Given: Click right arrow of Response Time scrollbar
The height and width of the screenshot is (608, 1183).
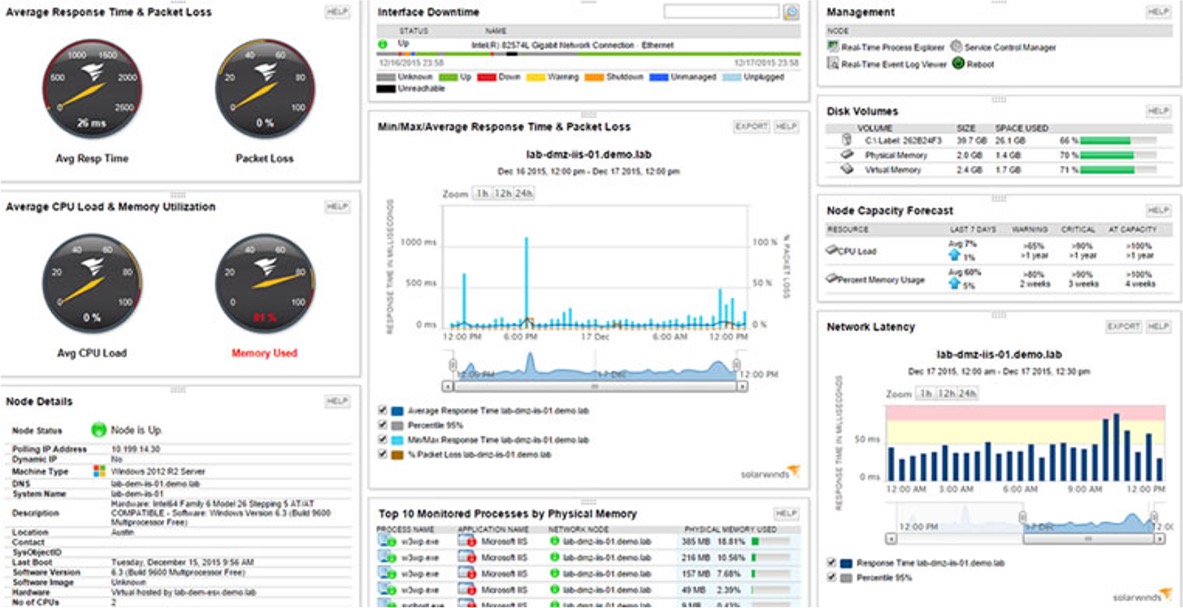Looking at the screenshot, I should pos(739,385).
